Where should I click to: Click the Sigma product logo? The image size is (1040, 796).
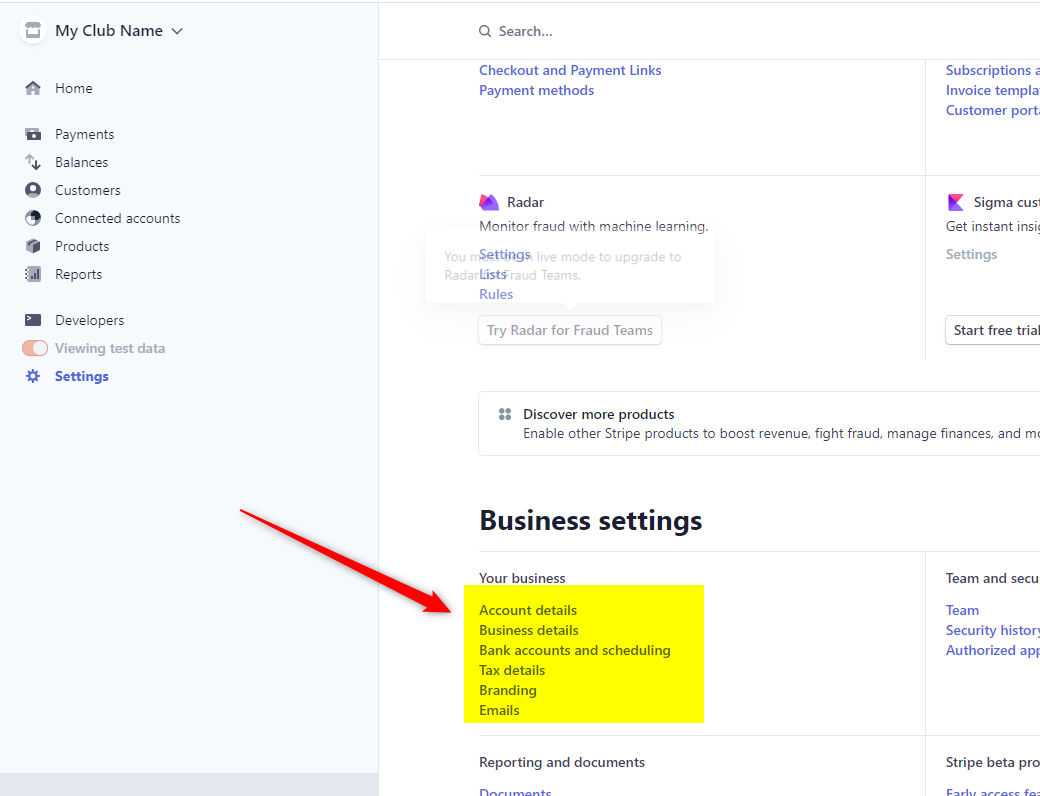coord(955,202)
